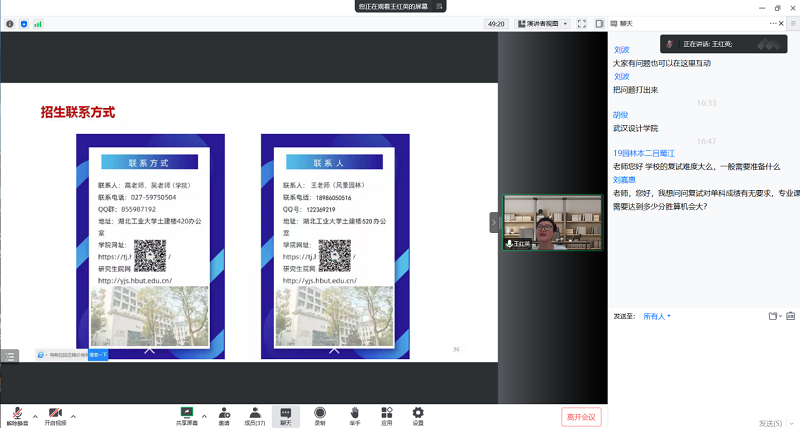Click http://yjs.hbut.edu.cn/ on 联系人 card
The width and height of the screenshot is (800, 428).
[x=320, y=281]
